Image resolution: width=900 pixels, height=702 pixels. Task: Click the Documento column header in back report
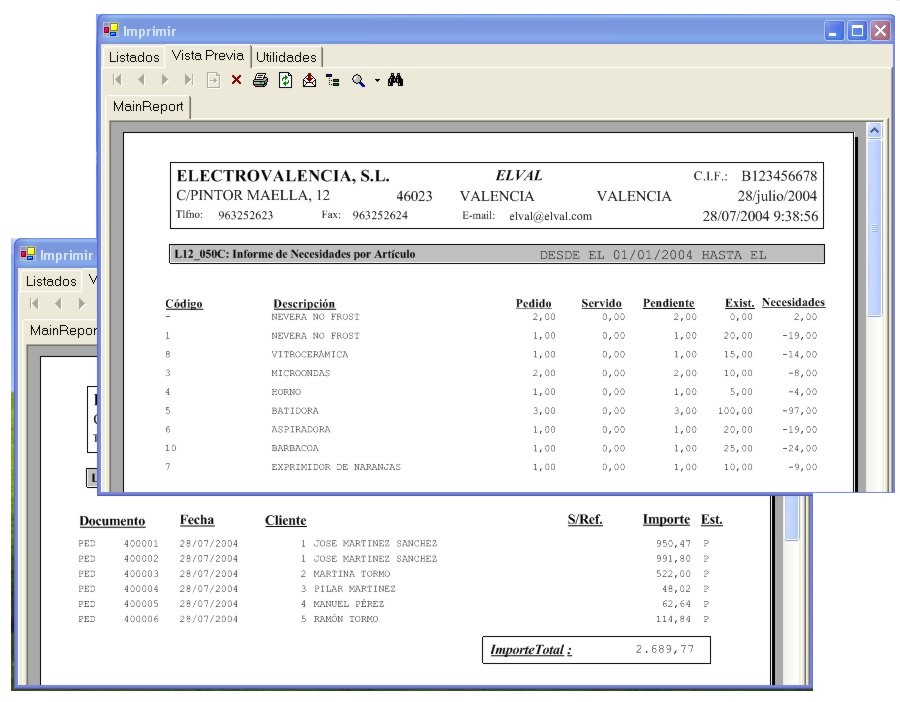[x=112, y=521]
